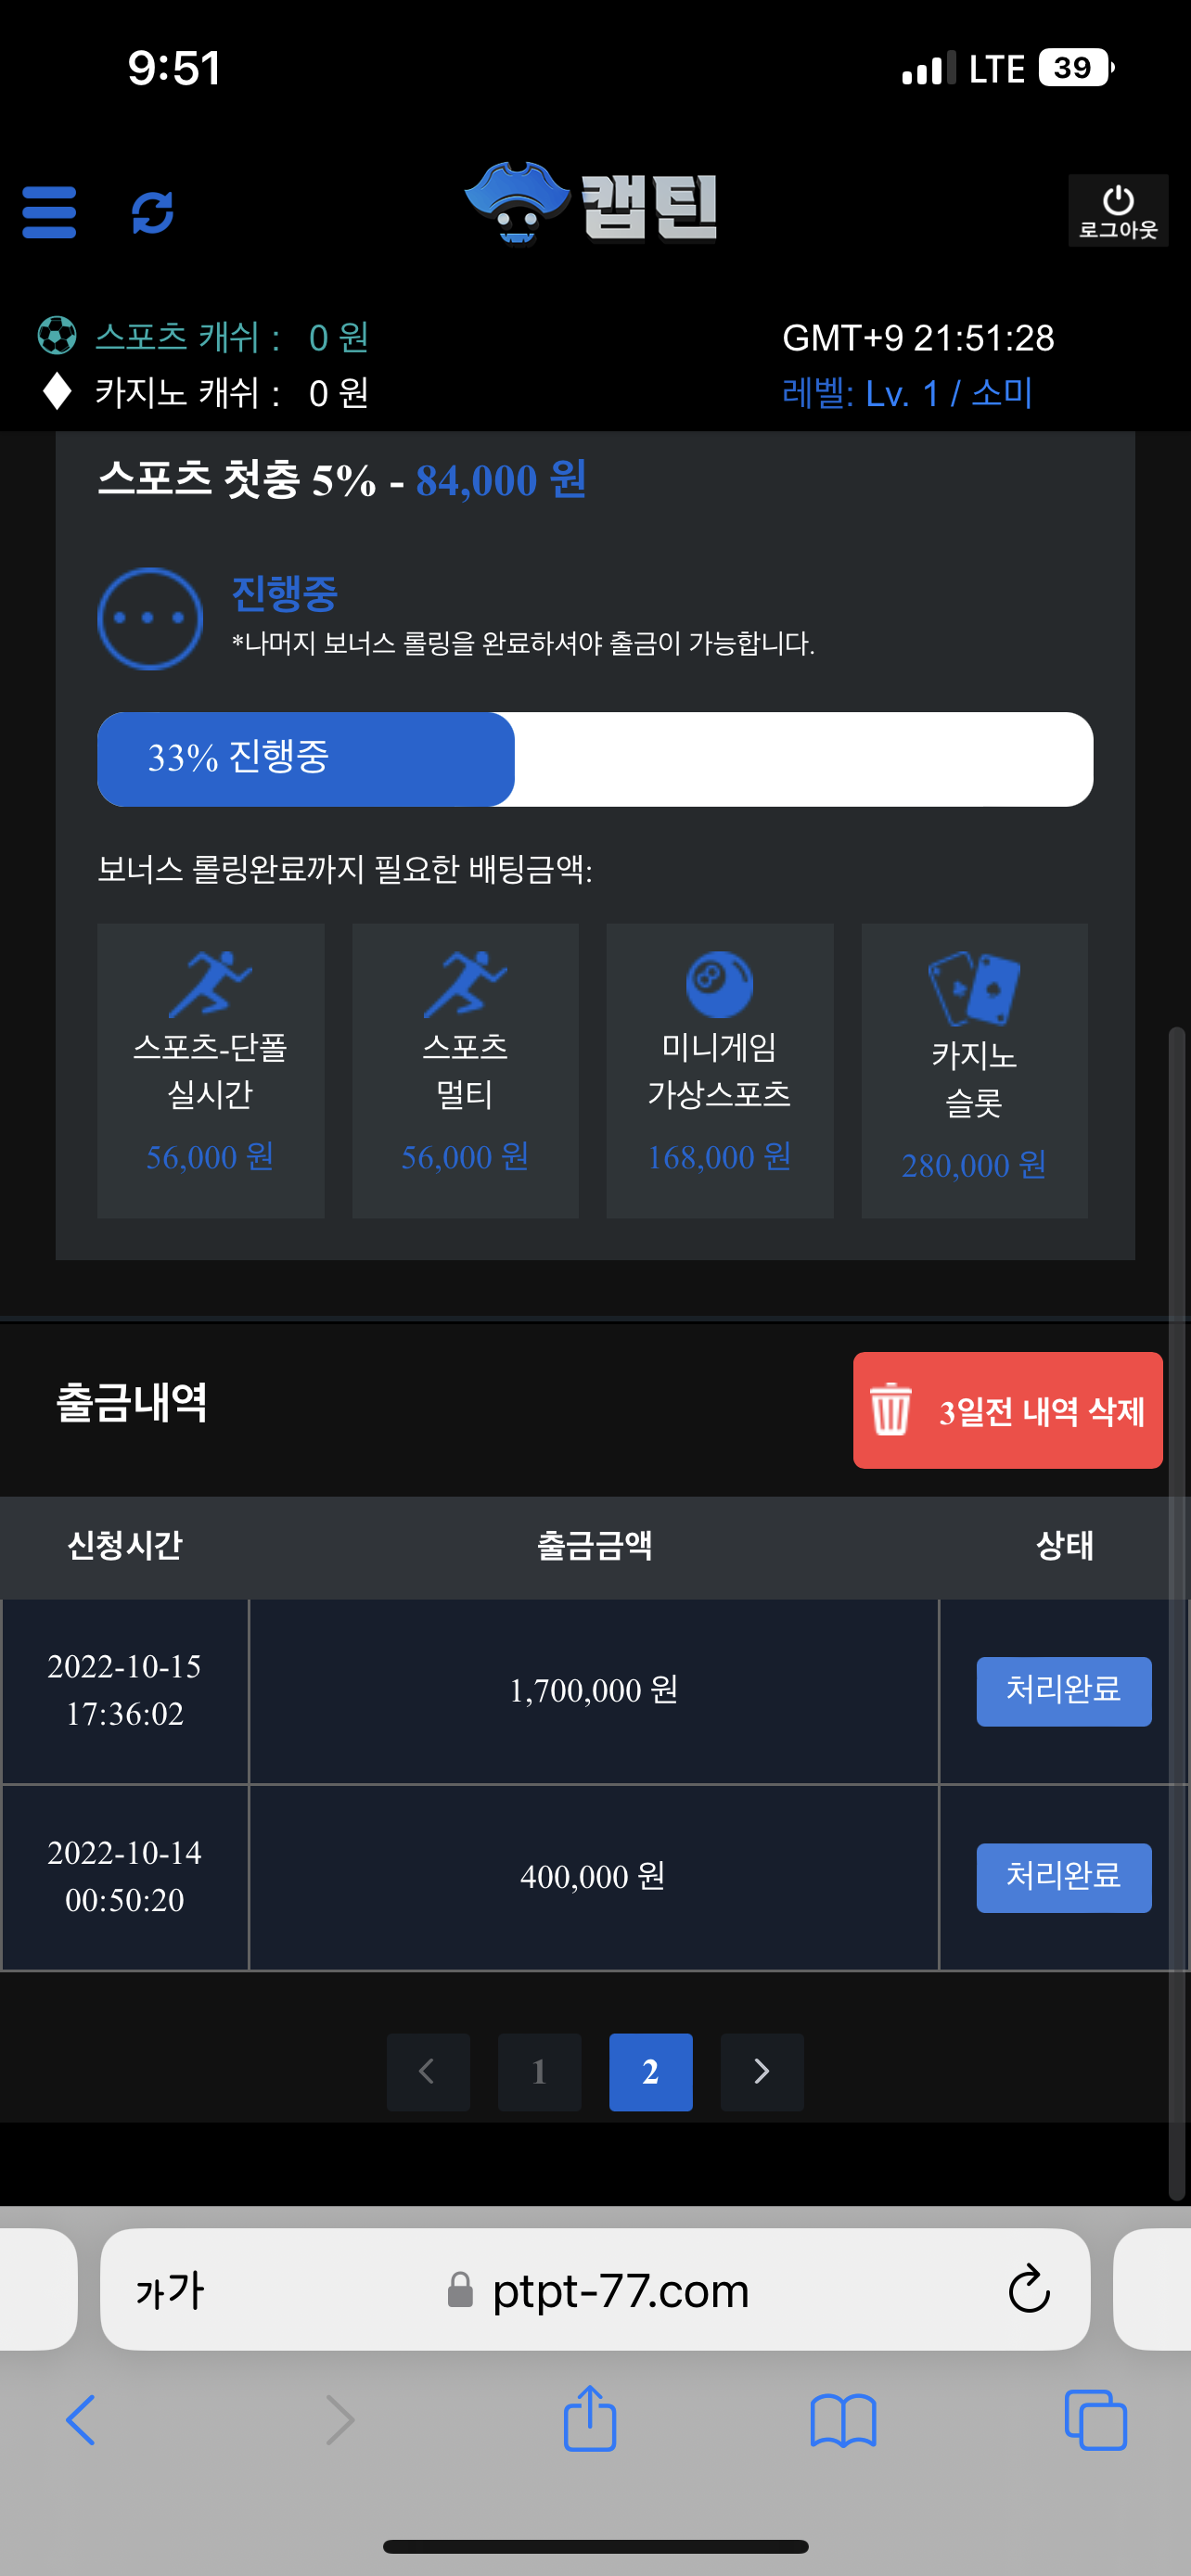Reload page with address bar icon
Screen dimensions: 1191x2576
tap(1028, 2290)
